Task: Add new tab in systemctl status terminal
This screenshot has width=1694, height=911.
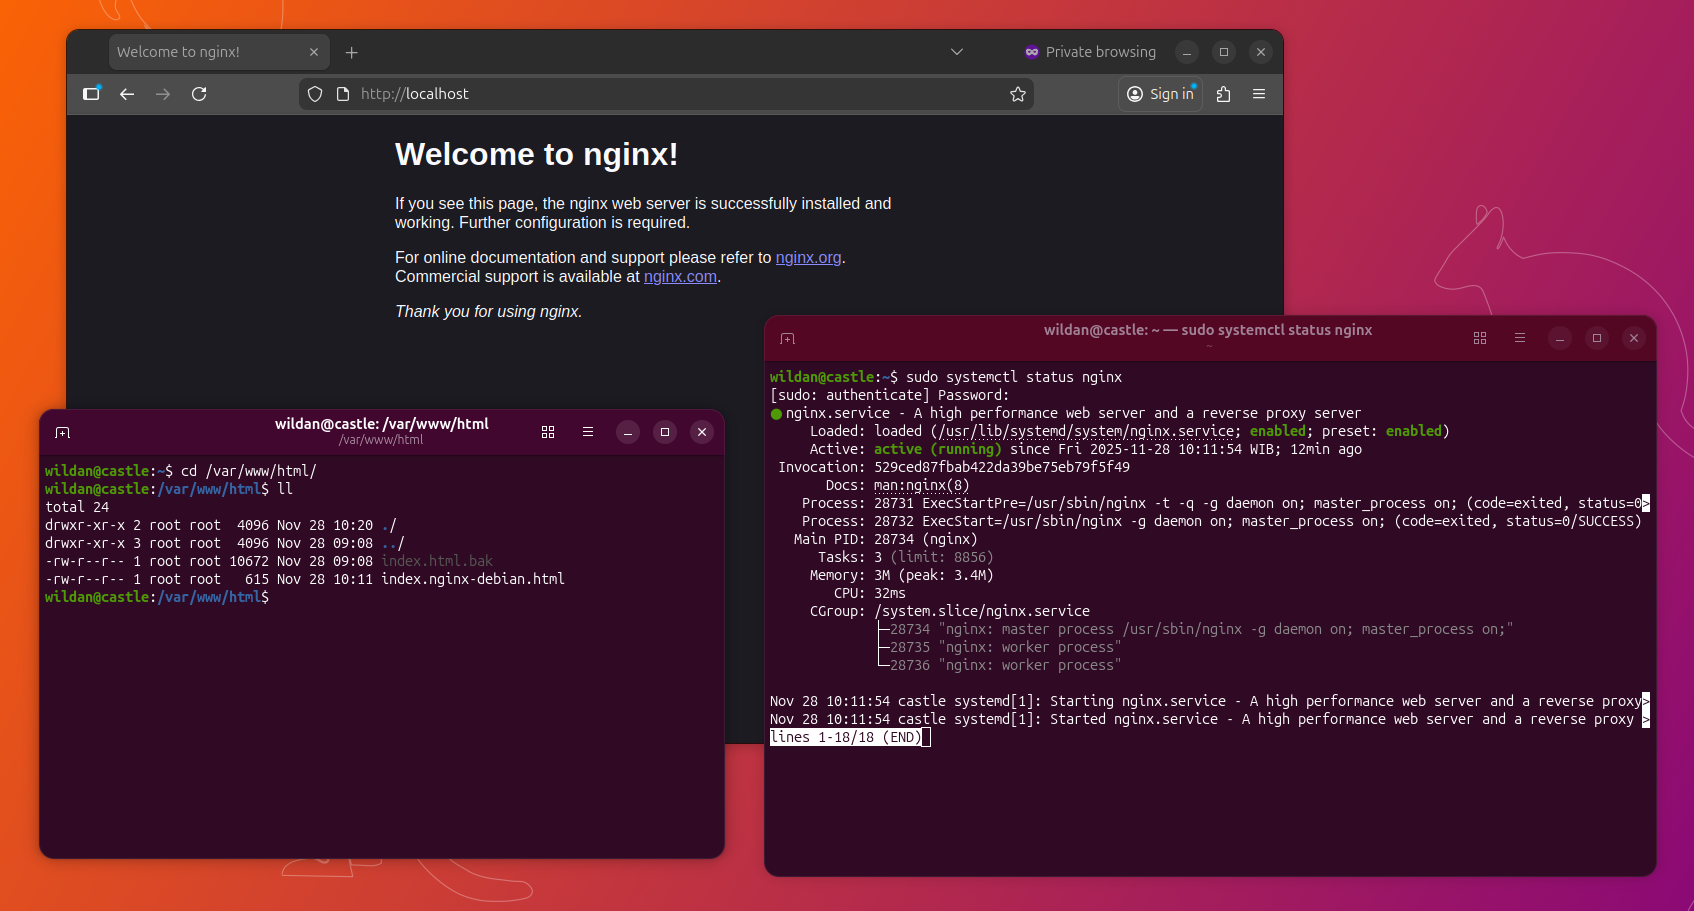Action: (x=787, y=339)
